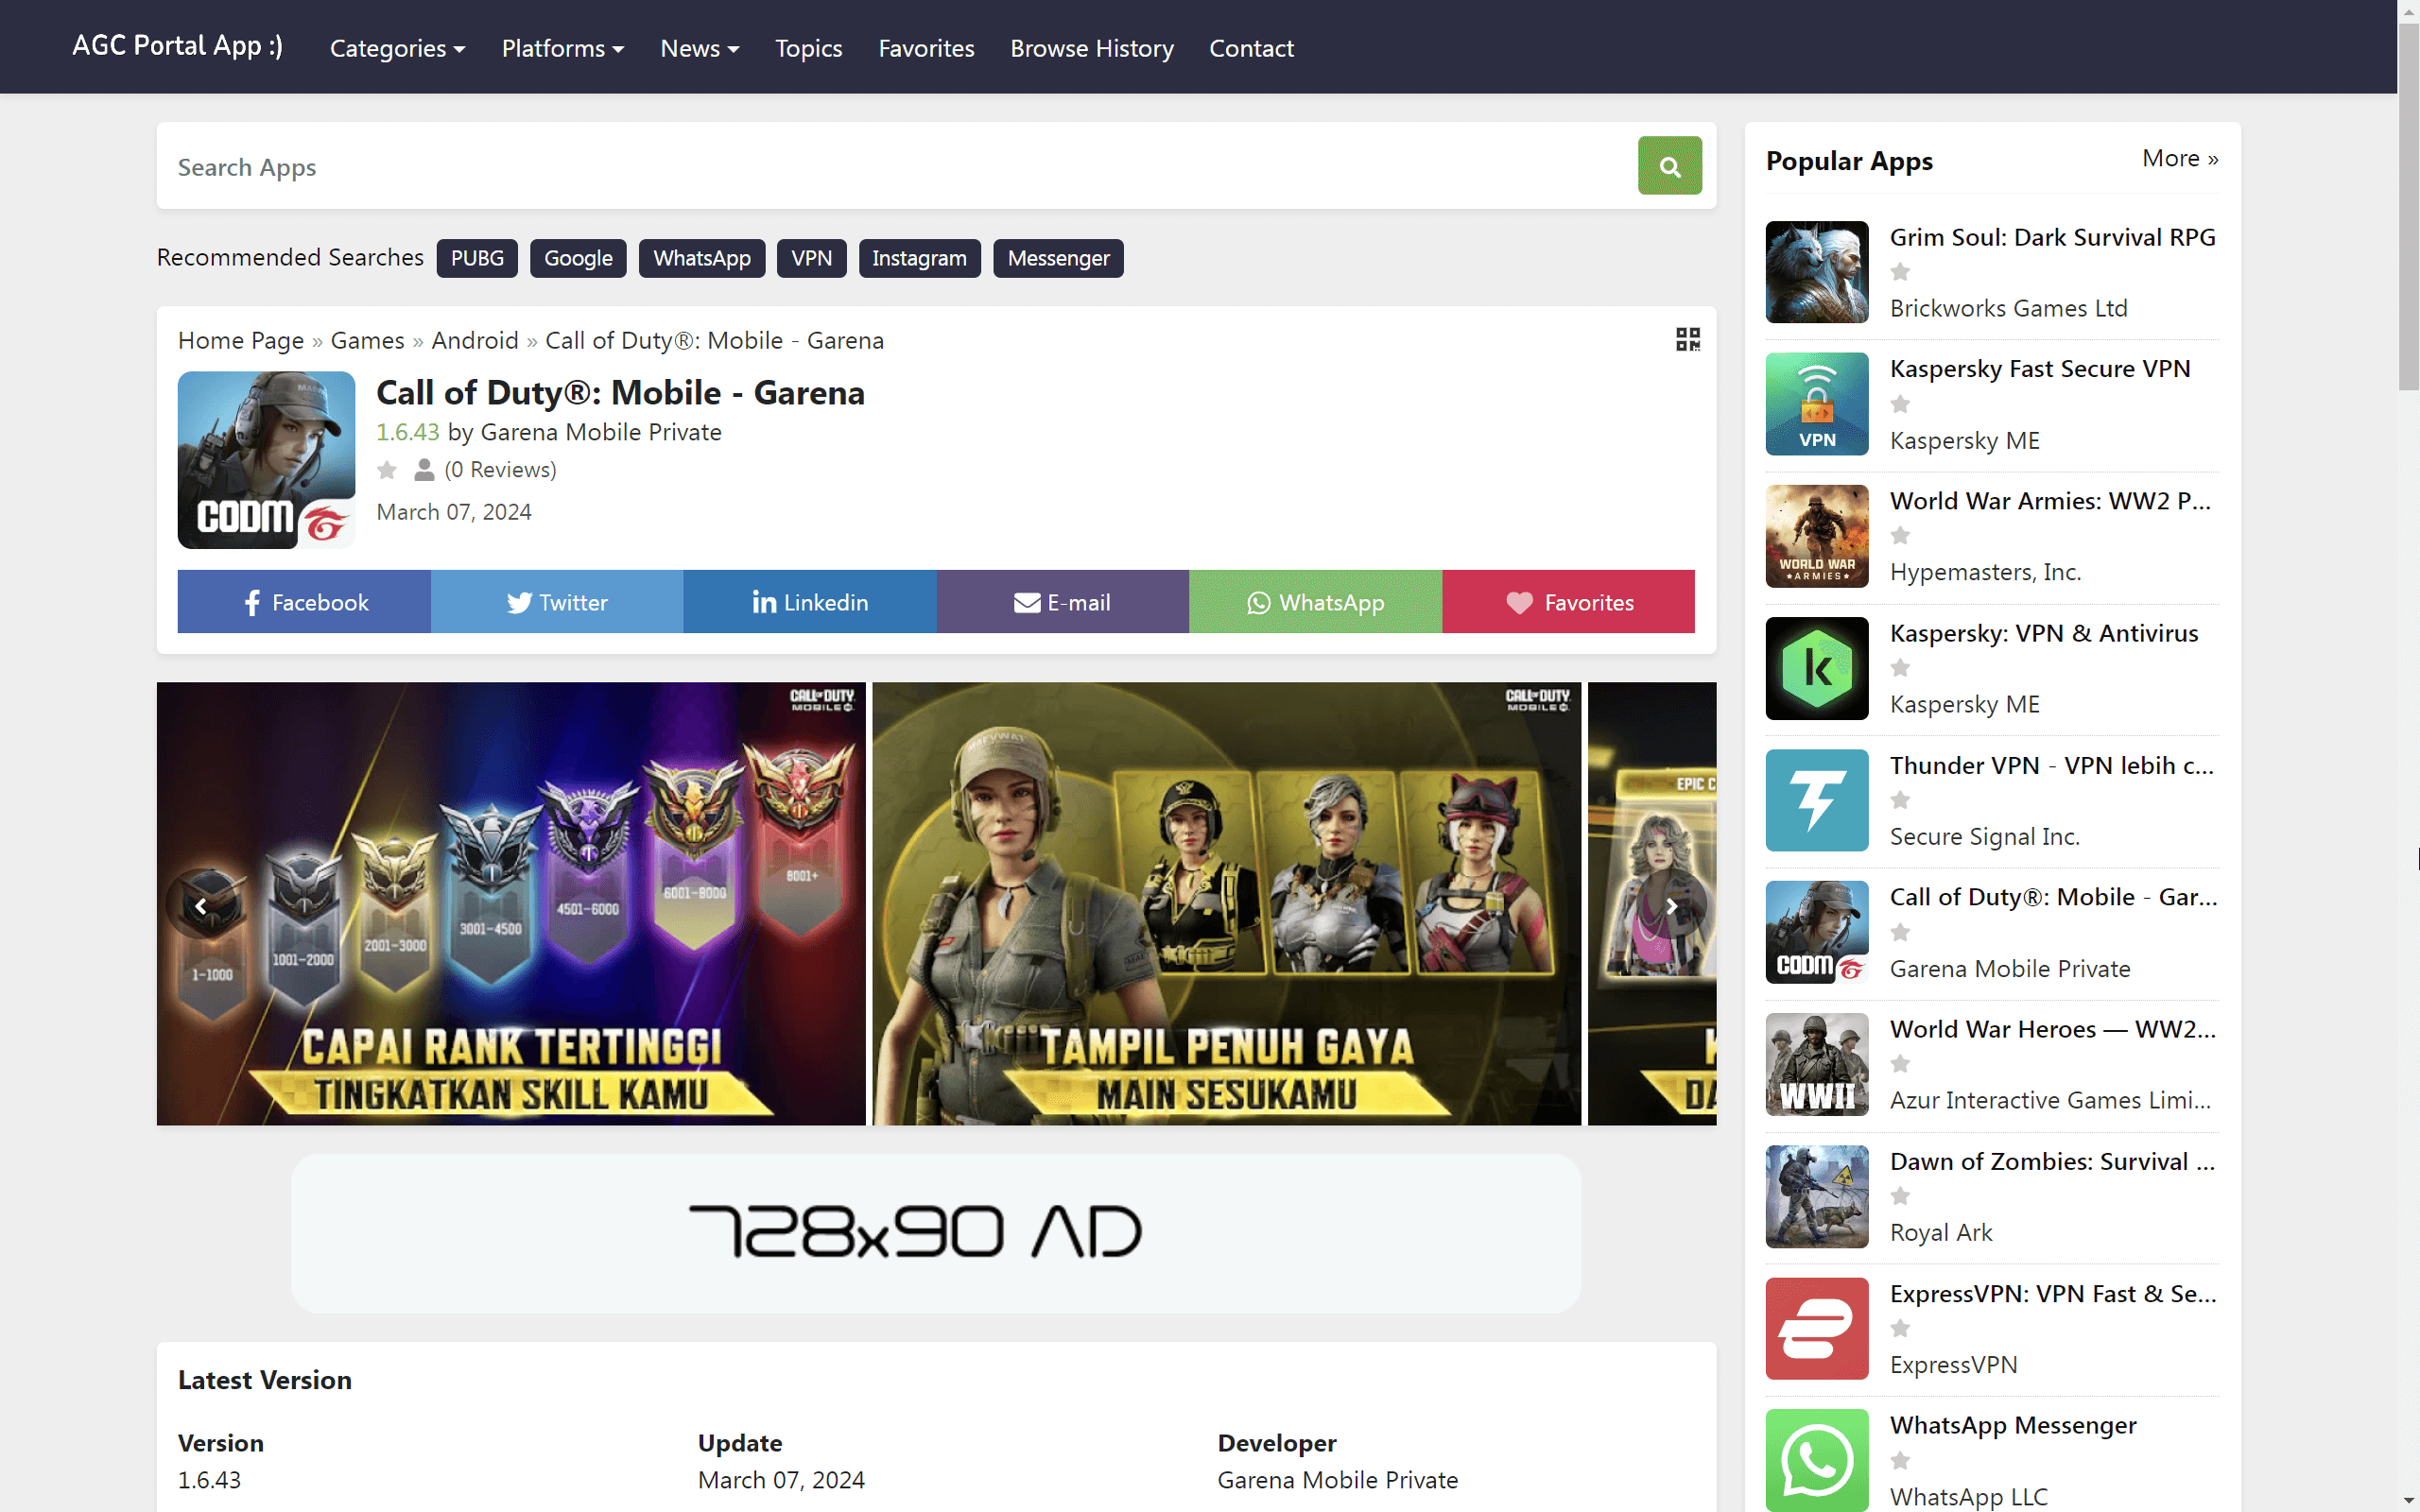This screenshot has height=1512, width=2420.
Task: Click the star under Grim Soul
Action: [1900, 272]
